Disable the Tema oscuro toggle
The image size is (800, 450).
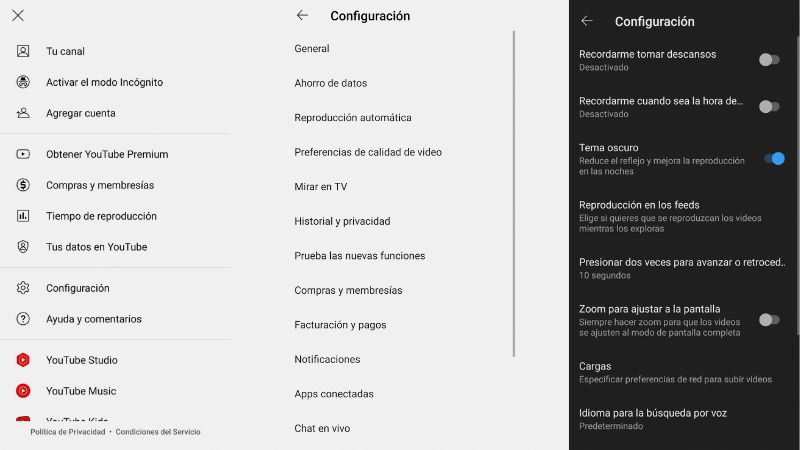point(773,158)
